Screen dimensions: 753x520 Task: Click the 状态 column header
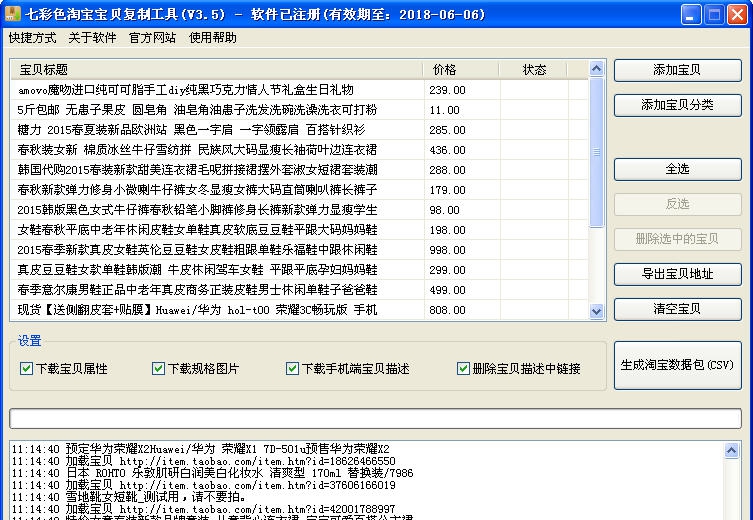click(x=534, y=70)
